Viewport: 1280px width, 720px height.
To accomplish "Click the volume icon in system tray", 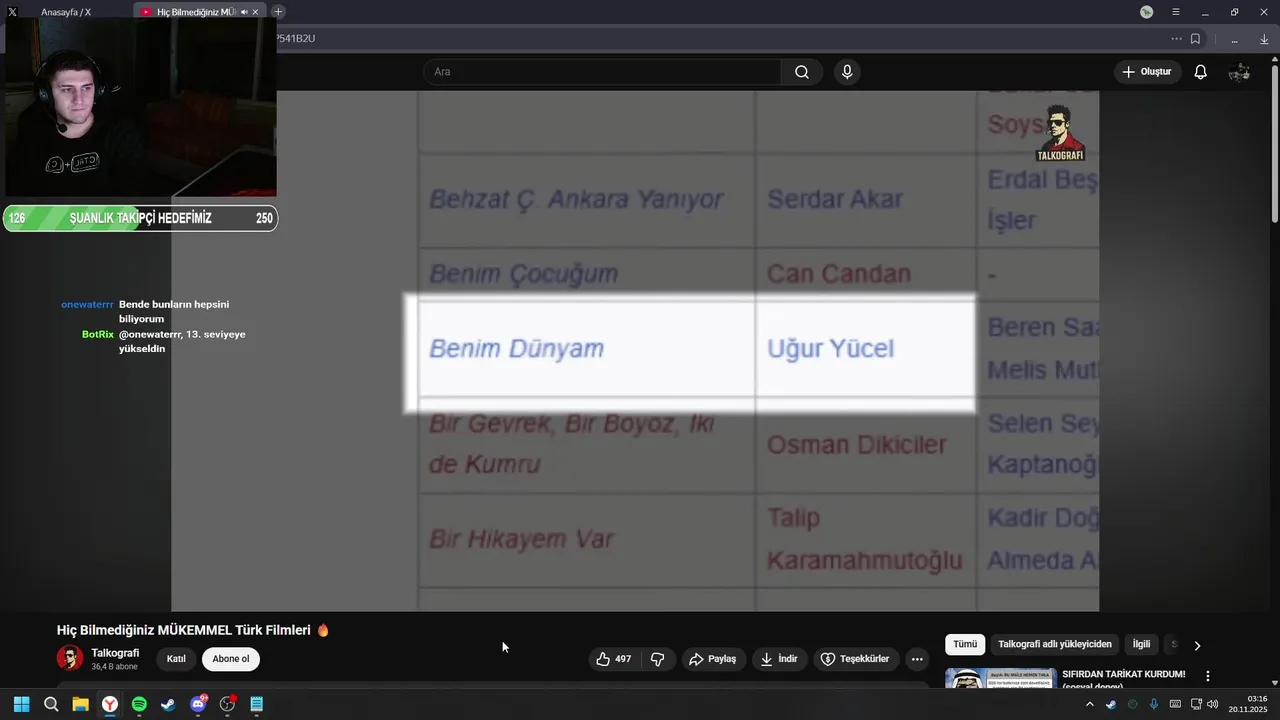I will [1213, 704].
